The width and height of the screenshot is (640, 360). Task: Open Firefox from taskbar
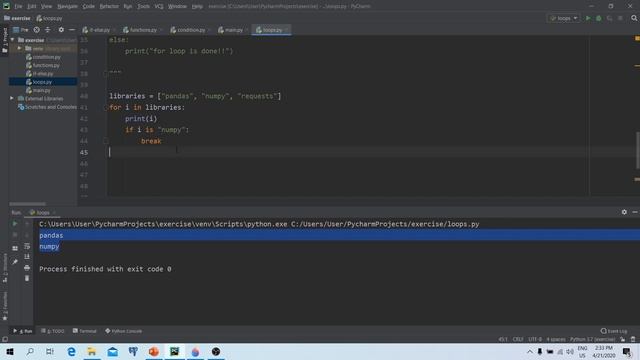(x=196, y=351)
